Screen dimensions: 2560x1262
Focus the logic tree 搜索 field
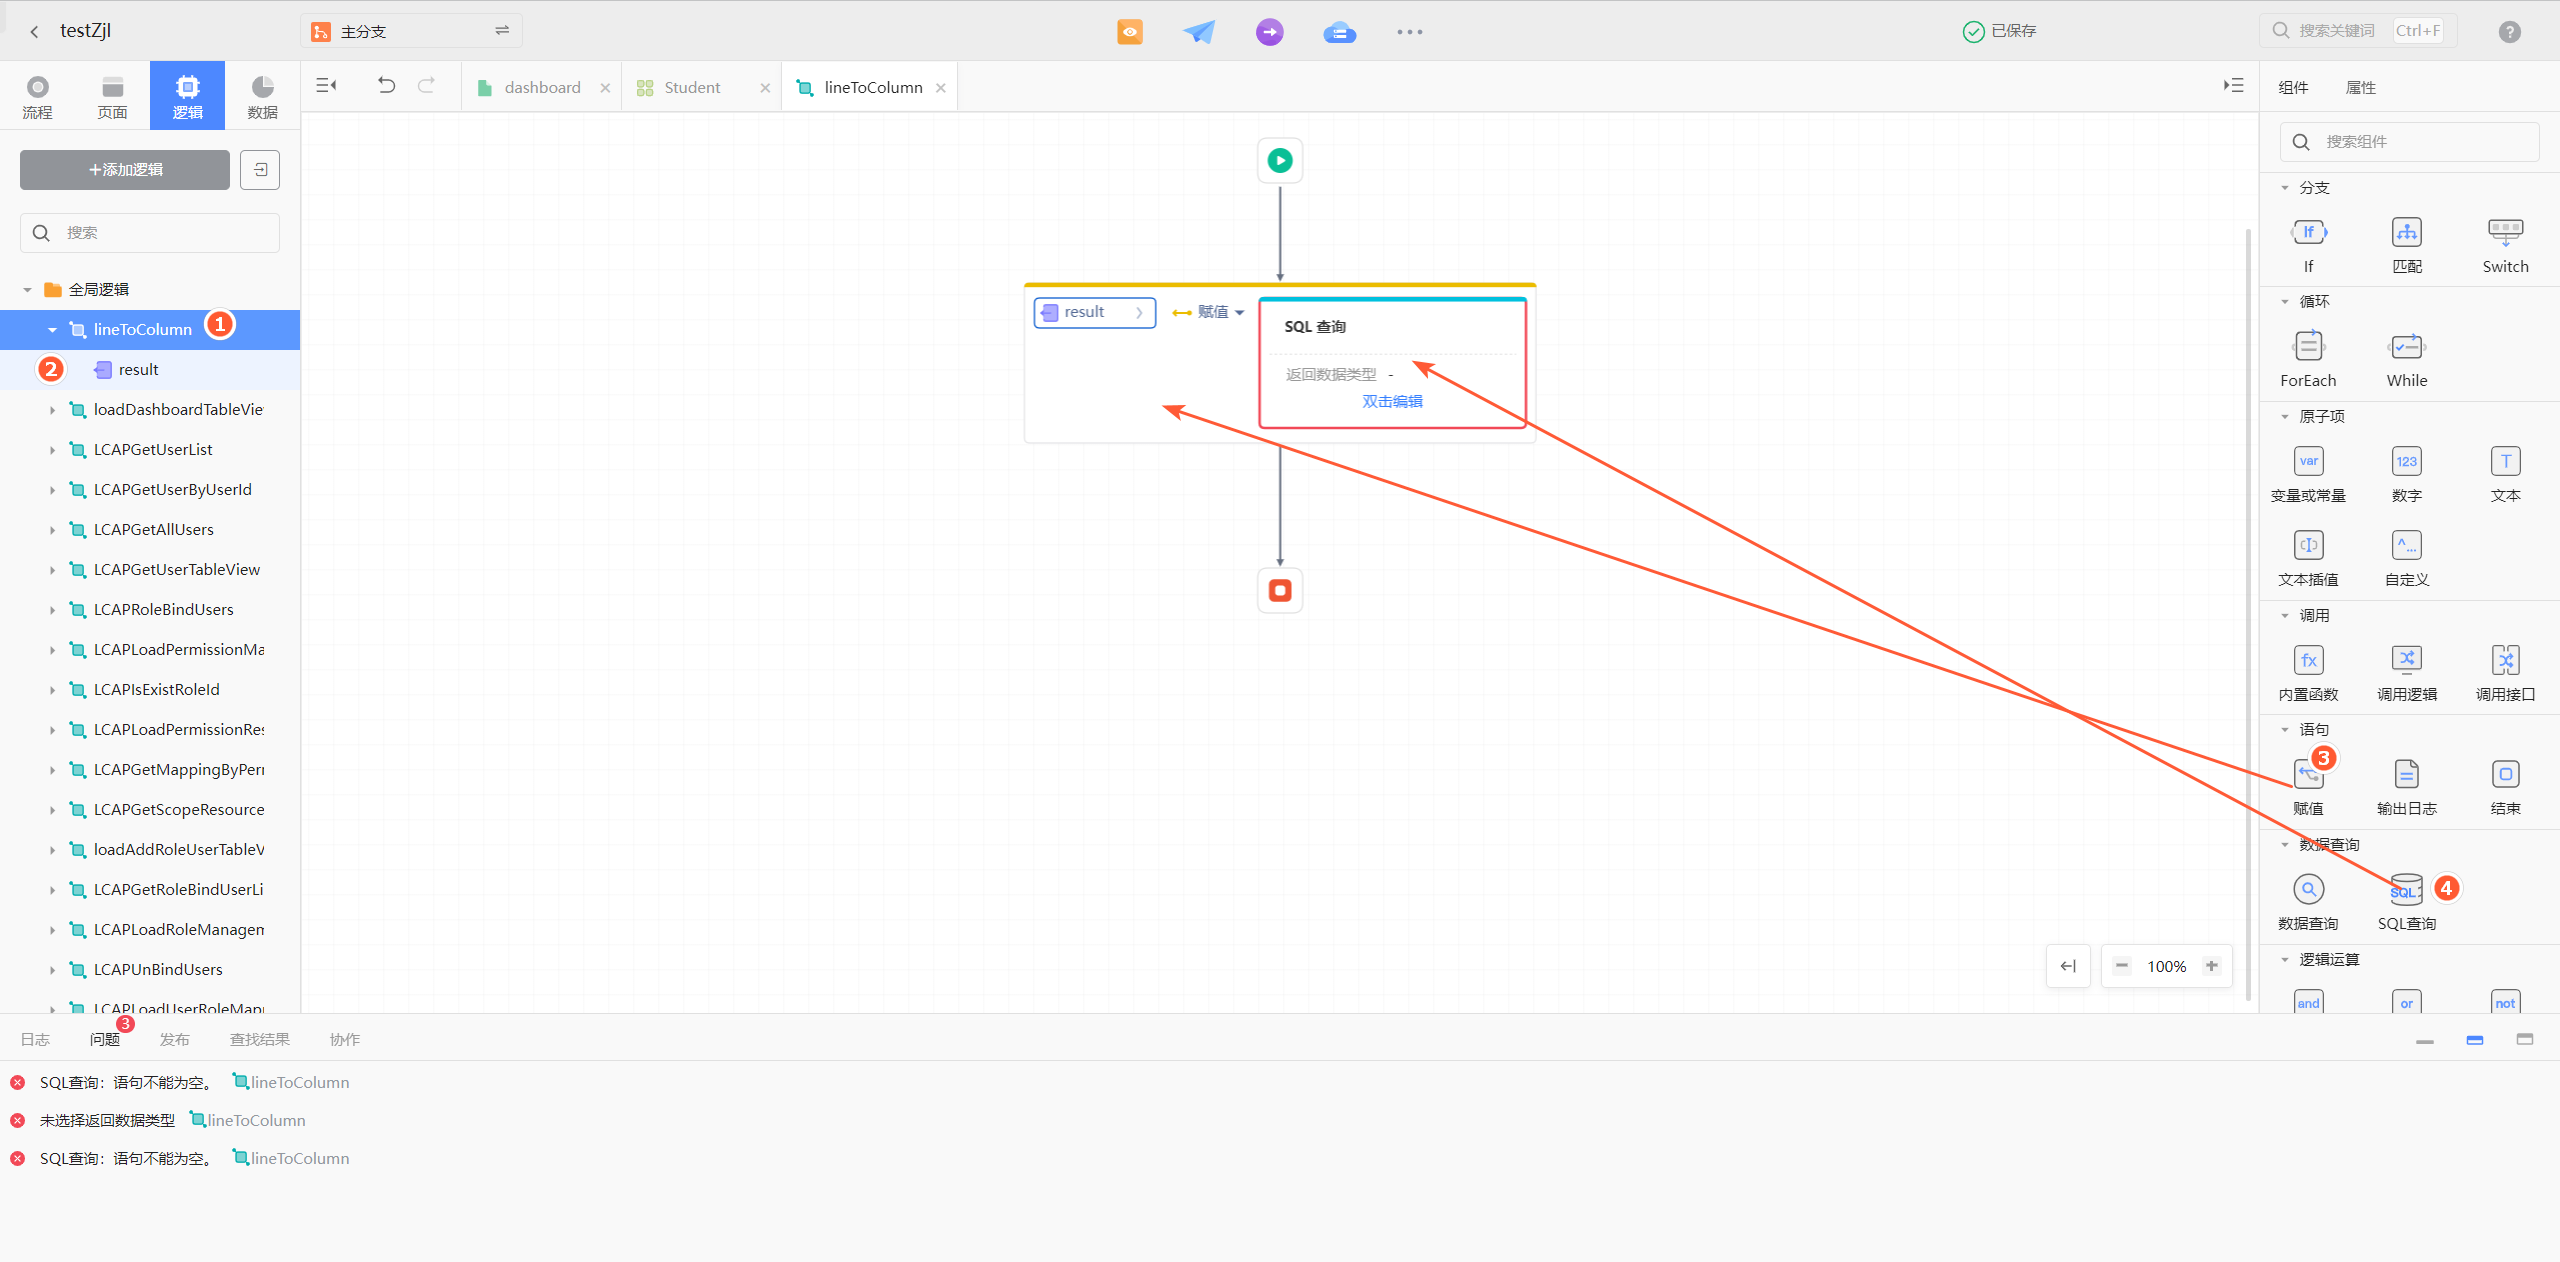pos(150,233)
